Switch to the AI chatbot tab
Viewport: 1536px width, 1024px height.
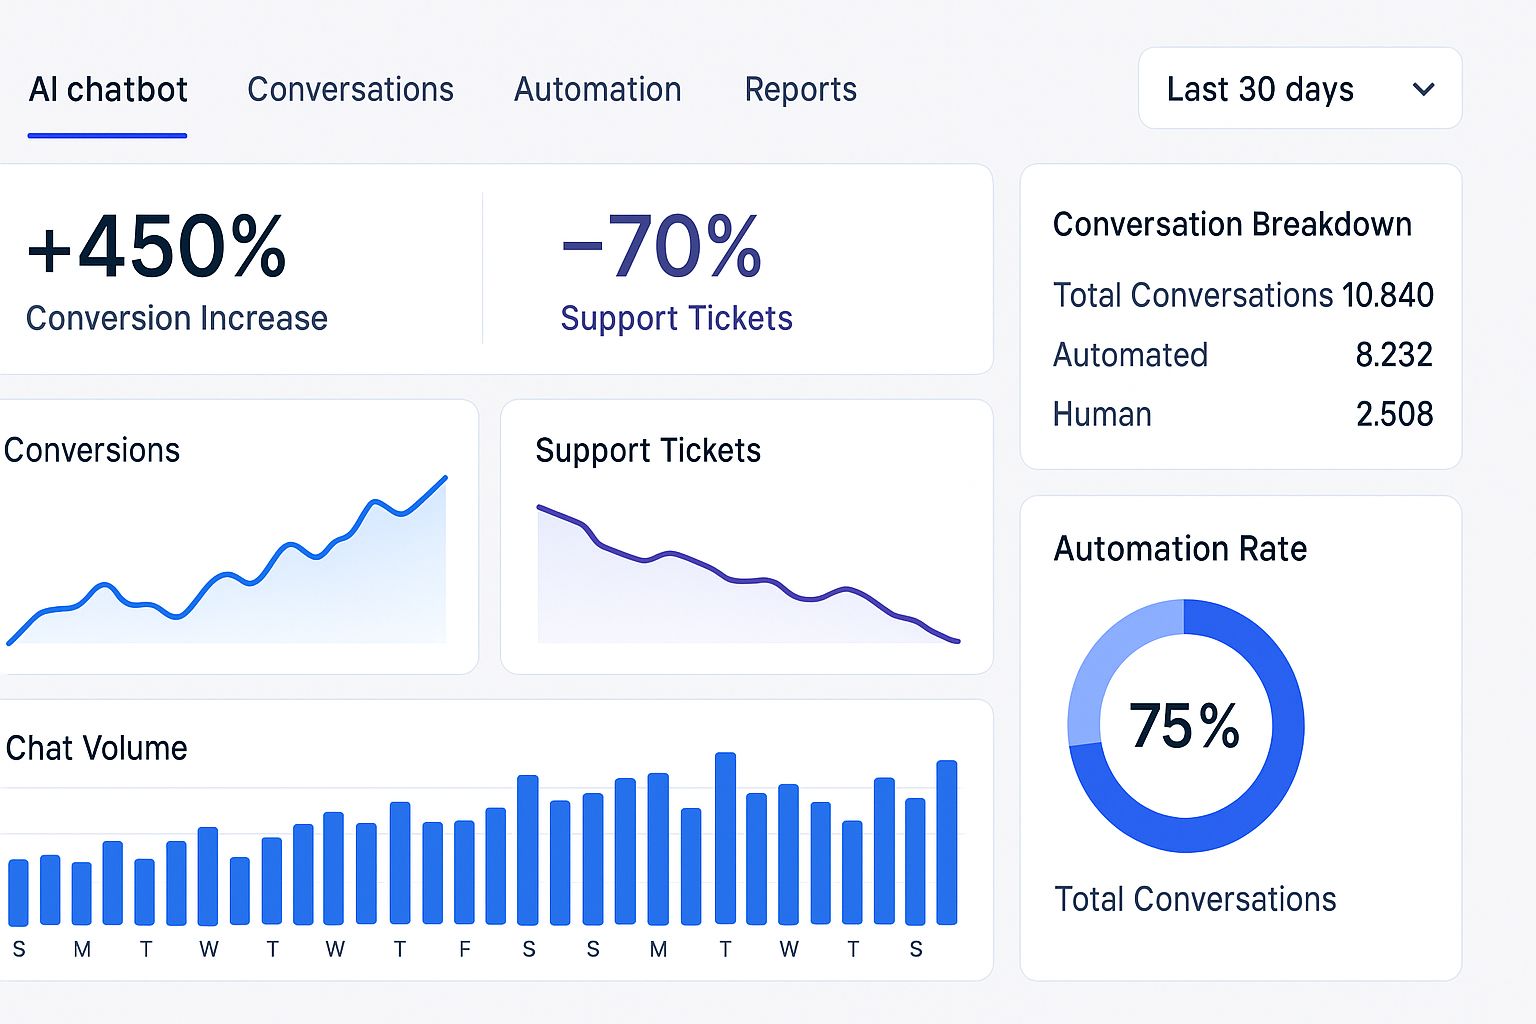click(x=108, y=90)
